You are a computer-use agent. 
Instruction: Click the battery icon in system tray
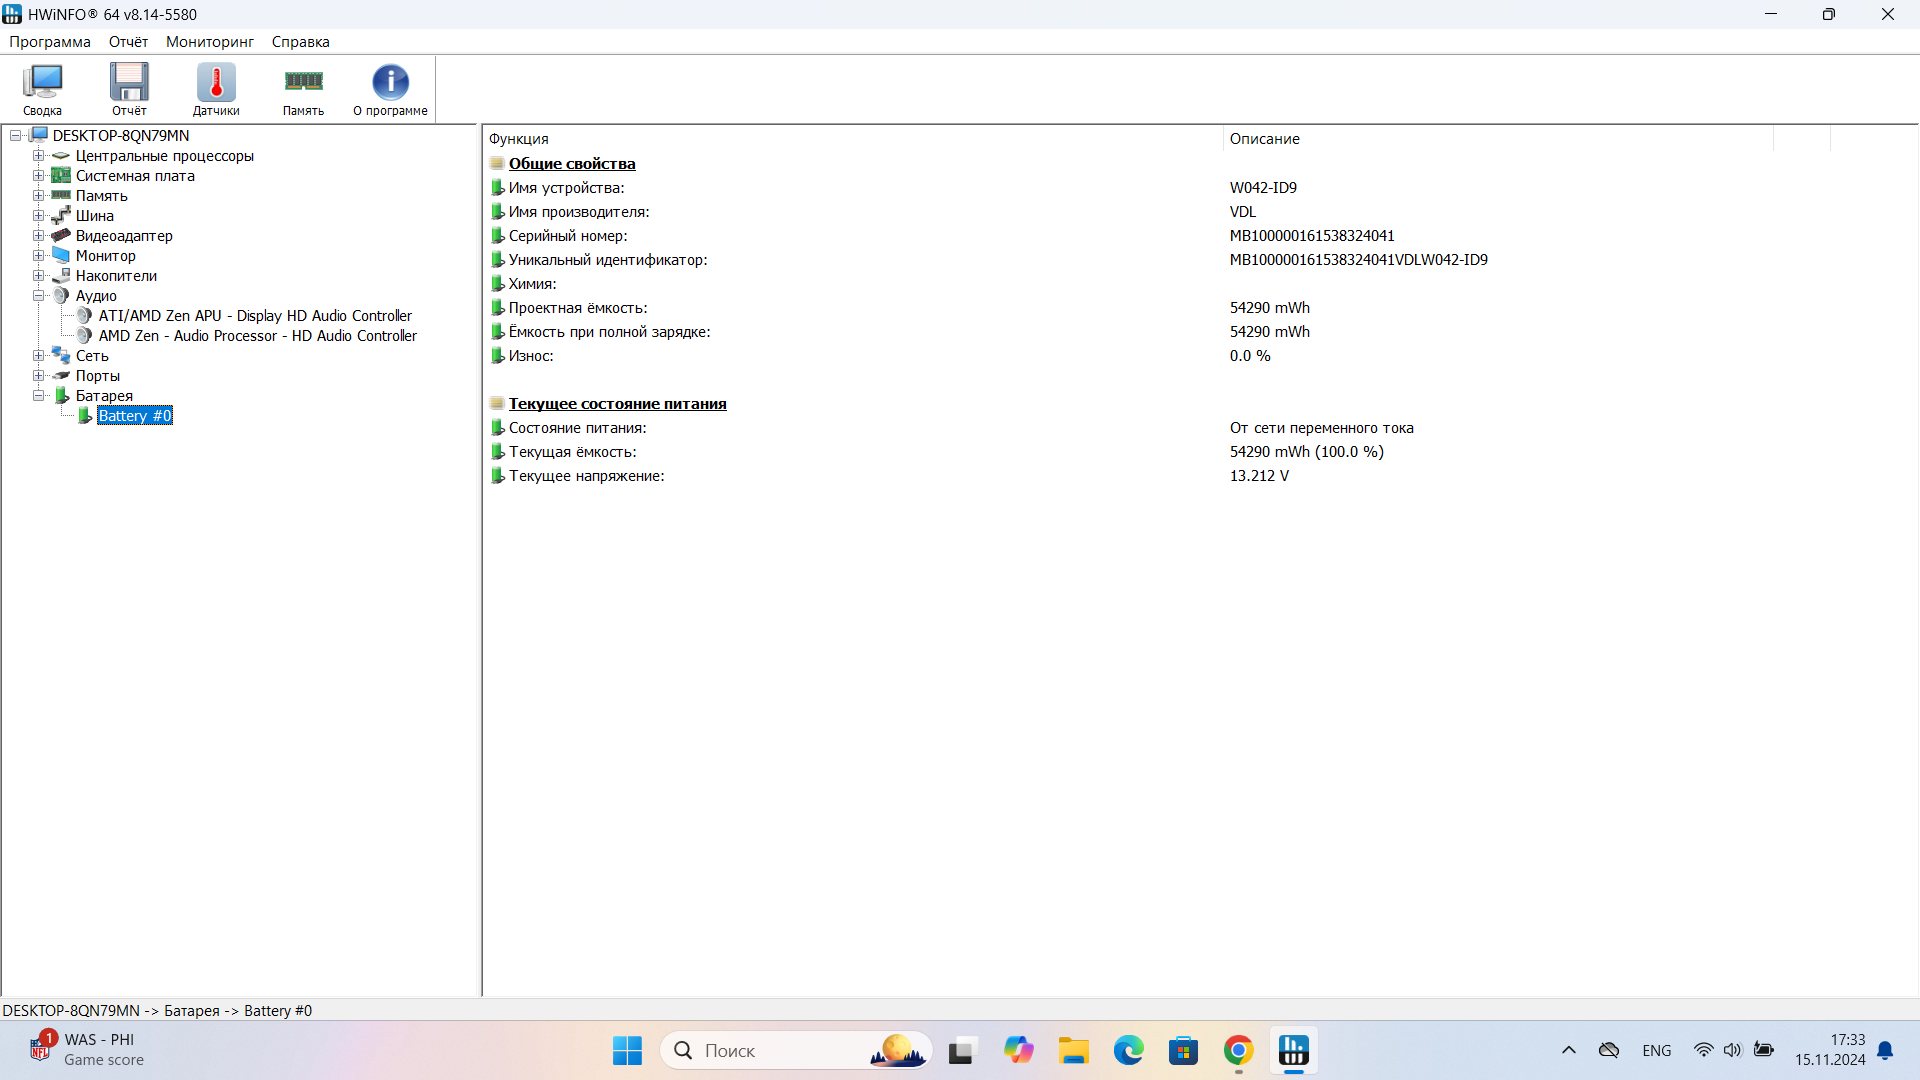click(1764, 1050)
